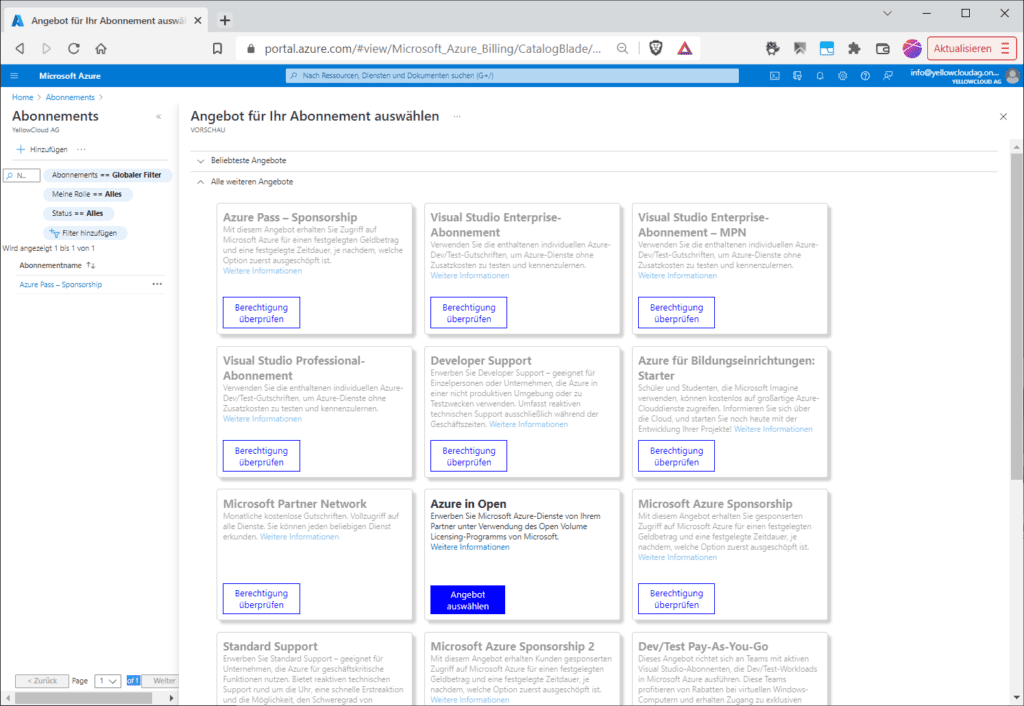The image size is (1024, 706).
Task: Open Weitere Informationen under Azure in Open
Action: pos(470,547)
